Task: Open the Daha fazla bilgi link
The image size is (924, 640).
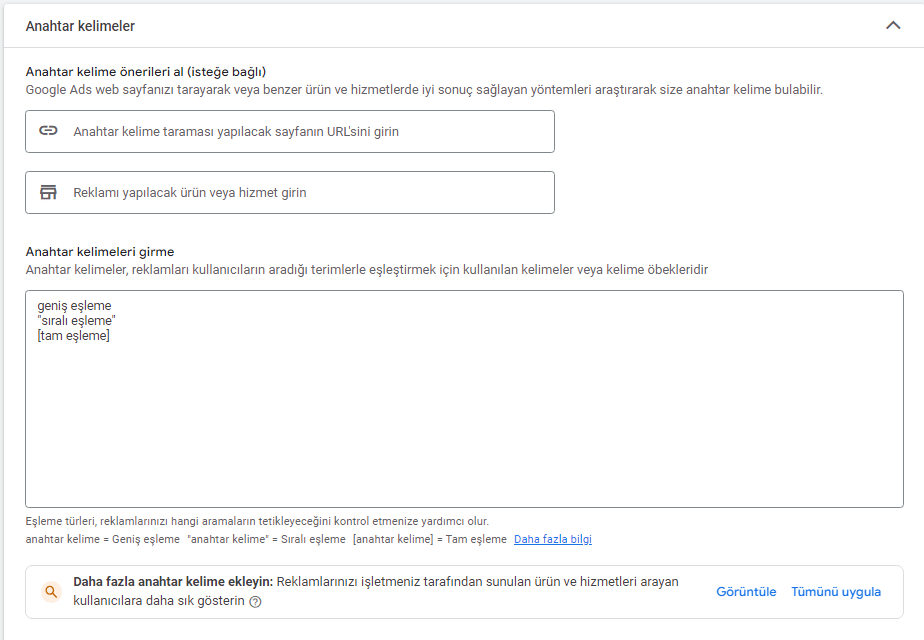Action: (x=553, y=539)
